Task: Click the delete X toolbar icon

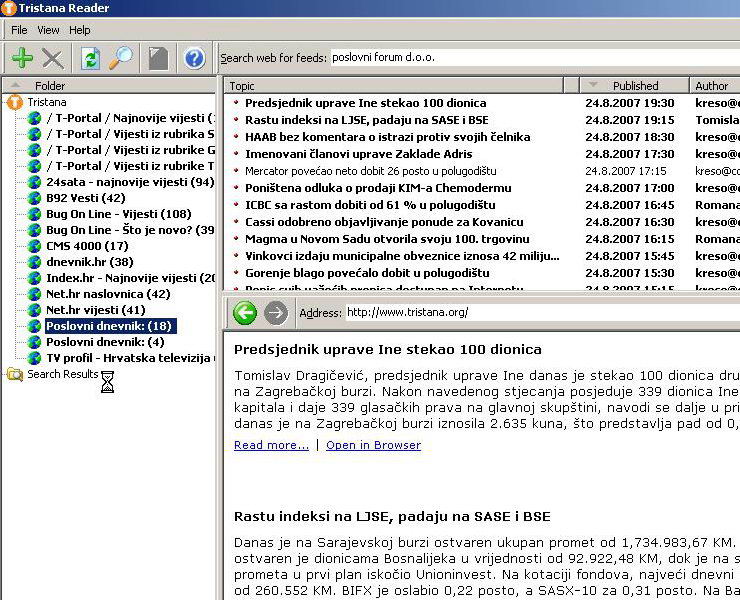Action: coord(53,58)
